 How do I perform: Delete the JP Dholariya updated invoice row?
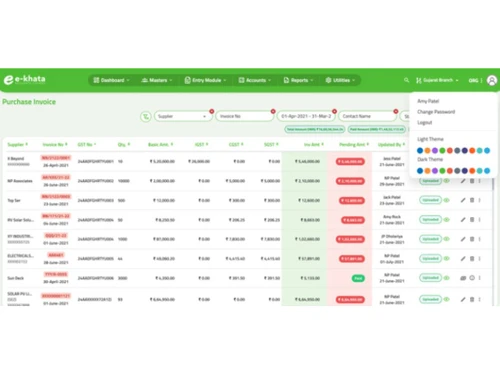(472, 239)
